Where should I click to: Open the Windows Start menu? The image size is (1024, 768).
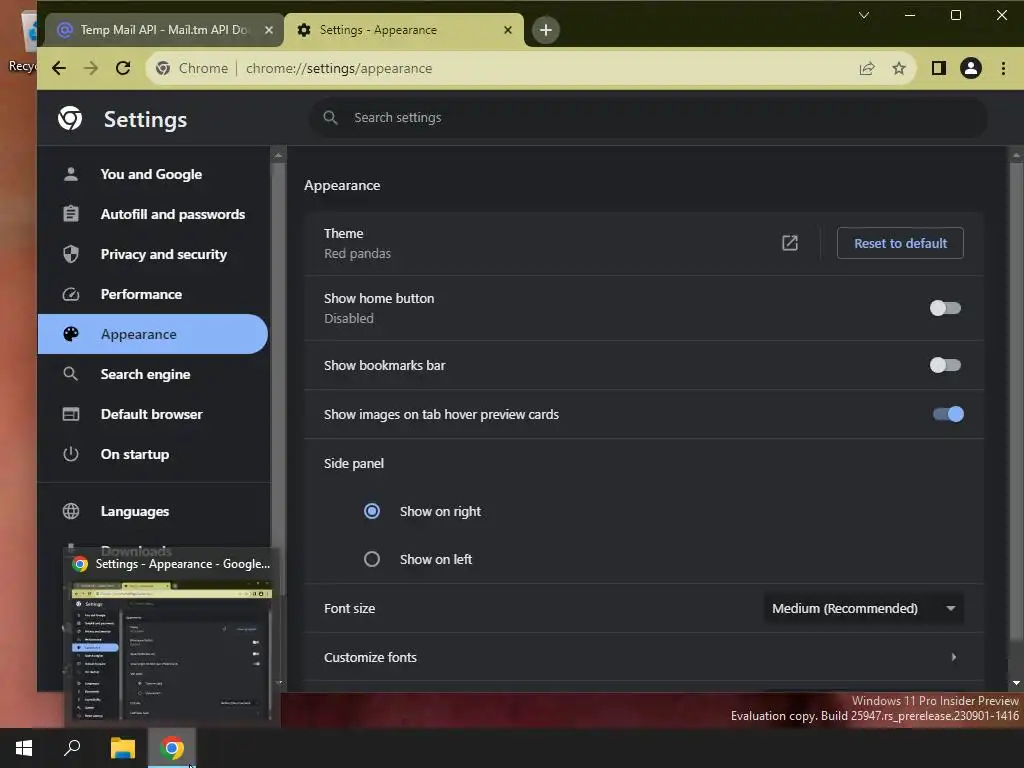pyautogui.click(x=24, y=748)
